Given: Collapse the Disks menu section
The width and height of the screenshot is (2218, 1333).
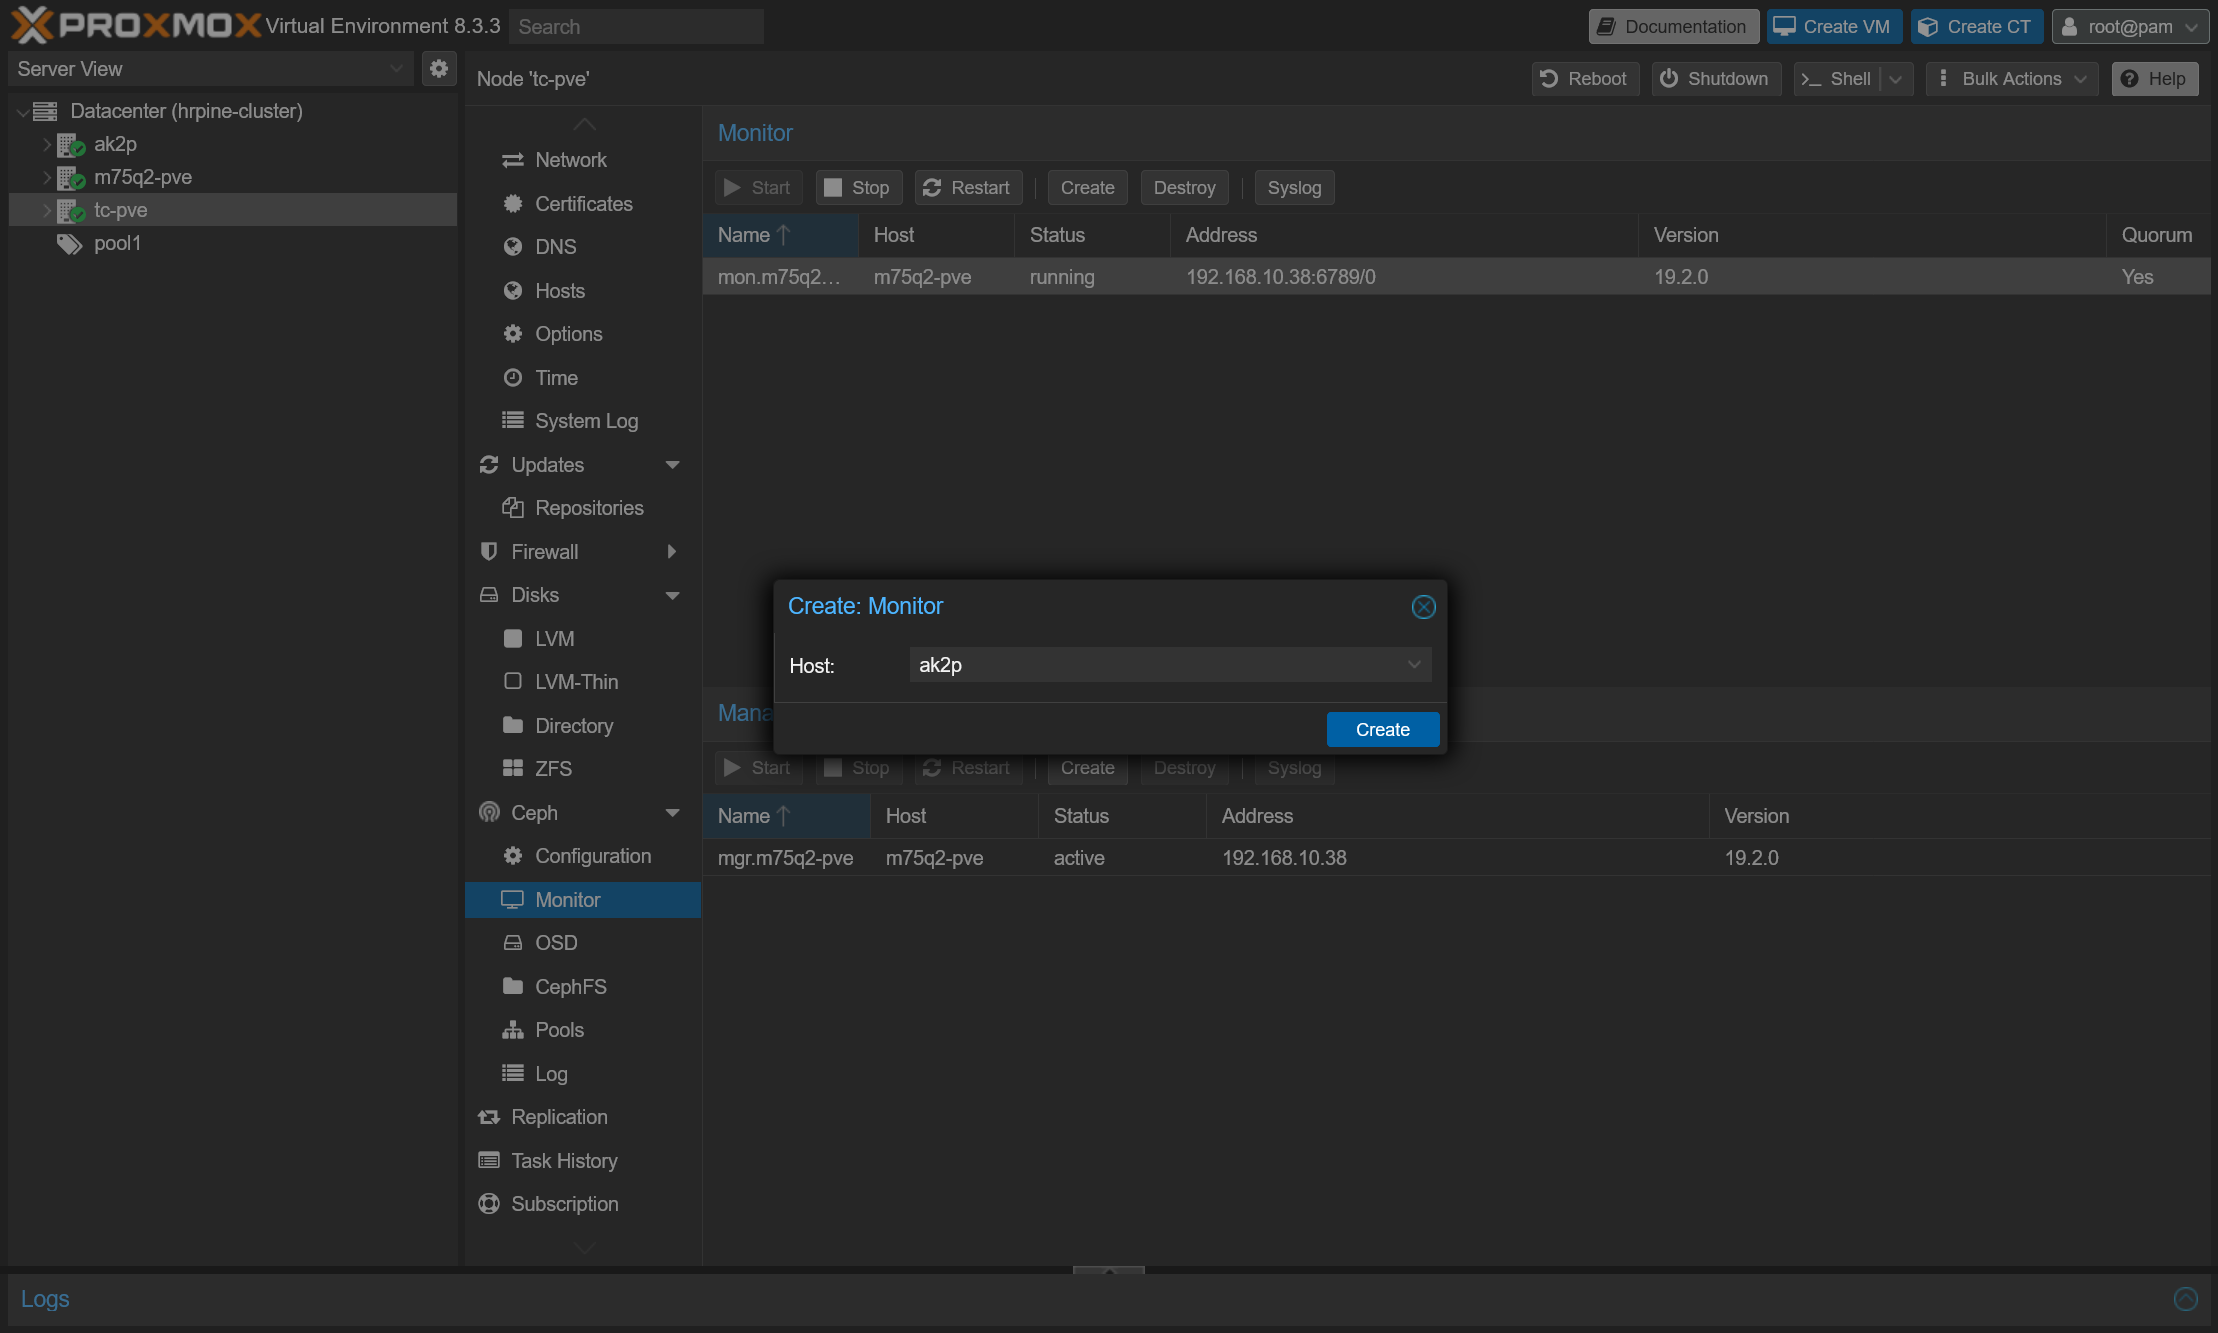Looking at the screenshot, I should pos(672,596).
